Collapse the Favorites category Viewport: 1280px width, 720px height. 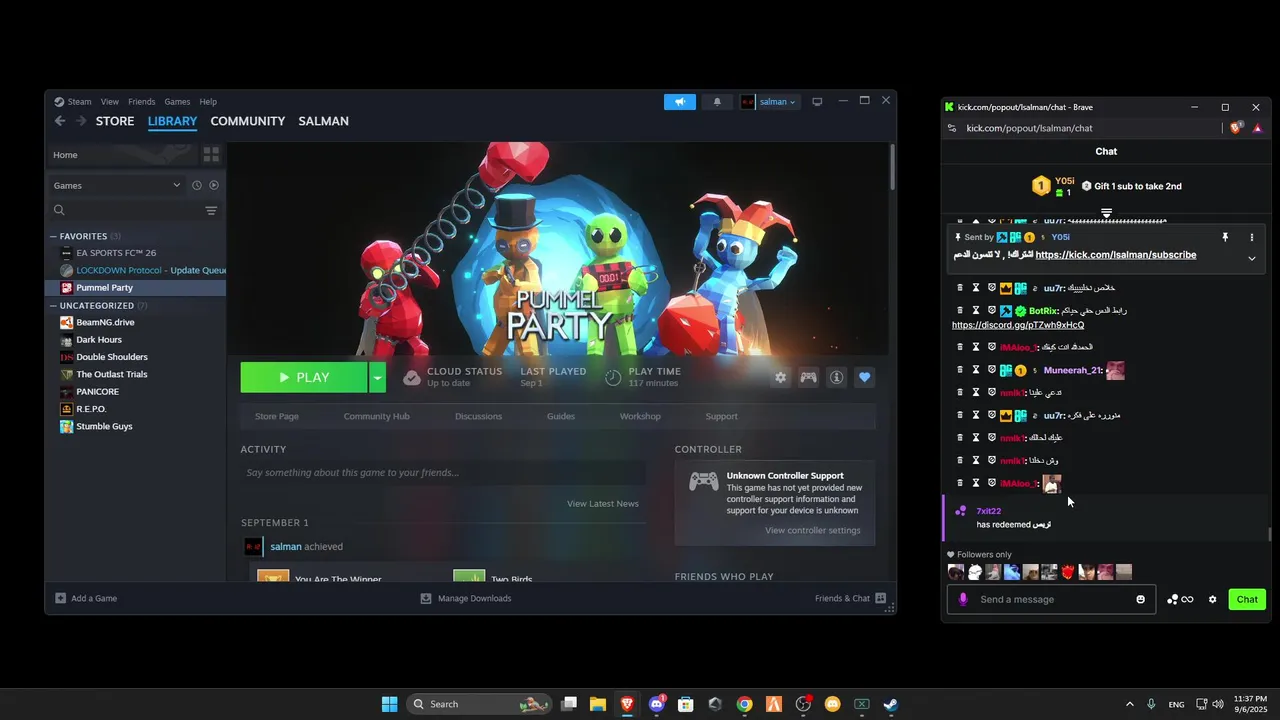[53, 236]
